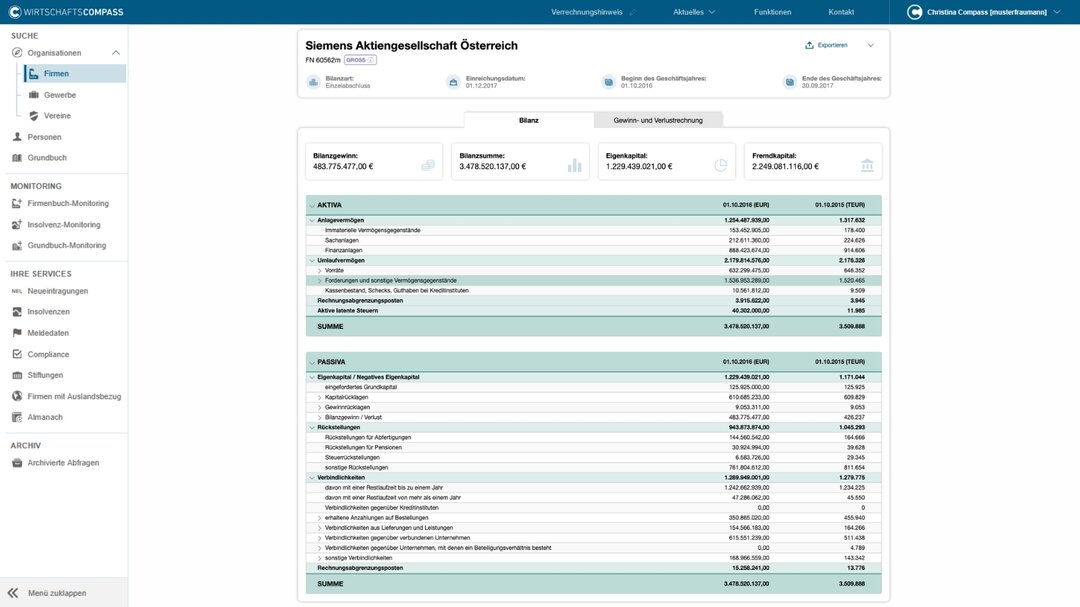
Task: Click Verbindlichkeiten gegenüber Kreditinstituten row label
Action: (382, 508)
